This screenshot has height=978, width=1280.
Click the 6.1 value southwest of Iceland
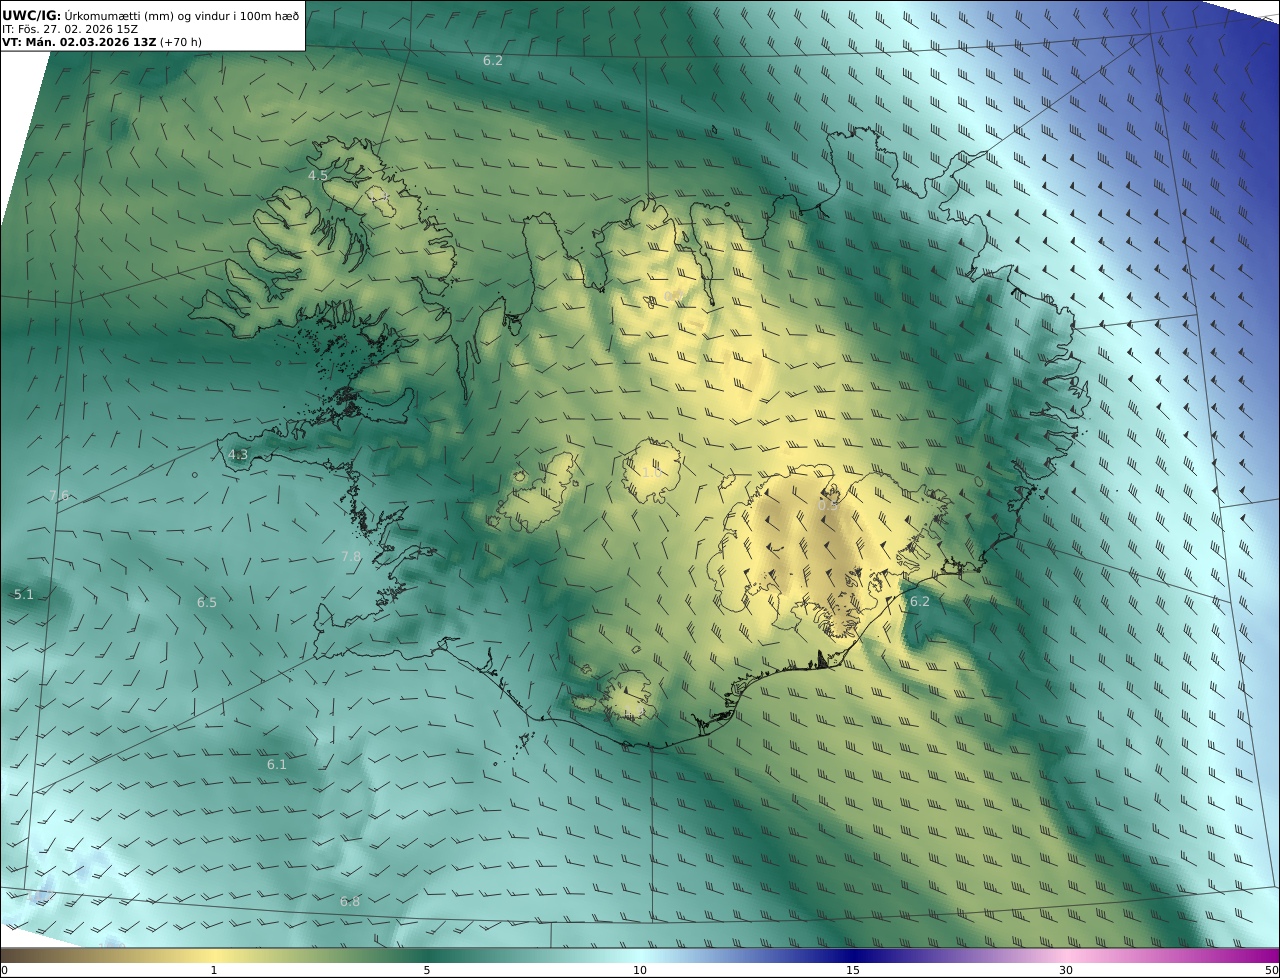277,765
